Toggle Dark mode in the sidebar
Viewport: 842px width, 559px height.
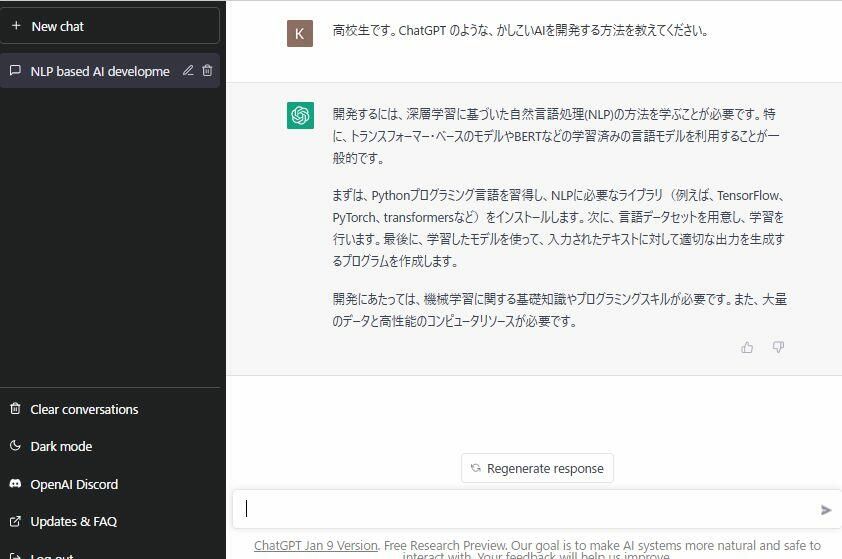[61, 446]
